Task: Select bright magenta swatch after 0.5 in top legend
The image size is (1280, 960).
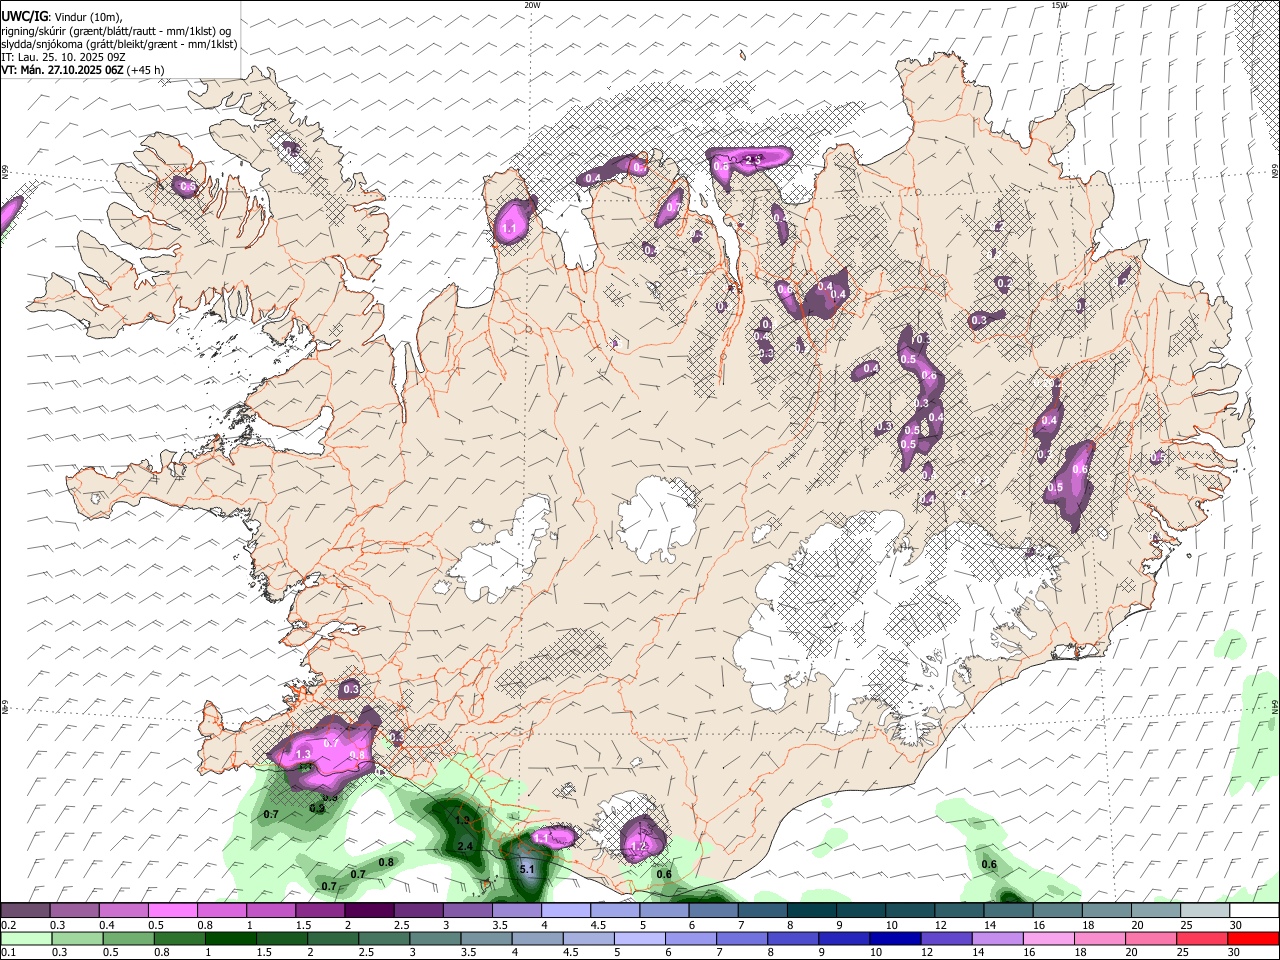Action: [173, 911]
